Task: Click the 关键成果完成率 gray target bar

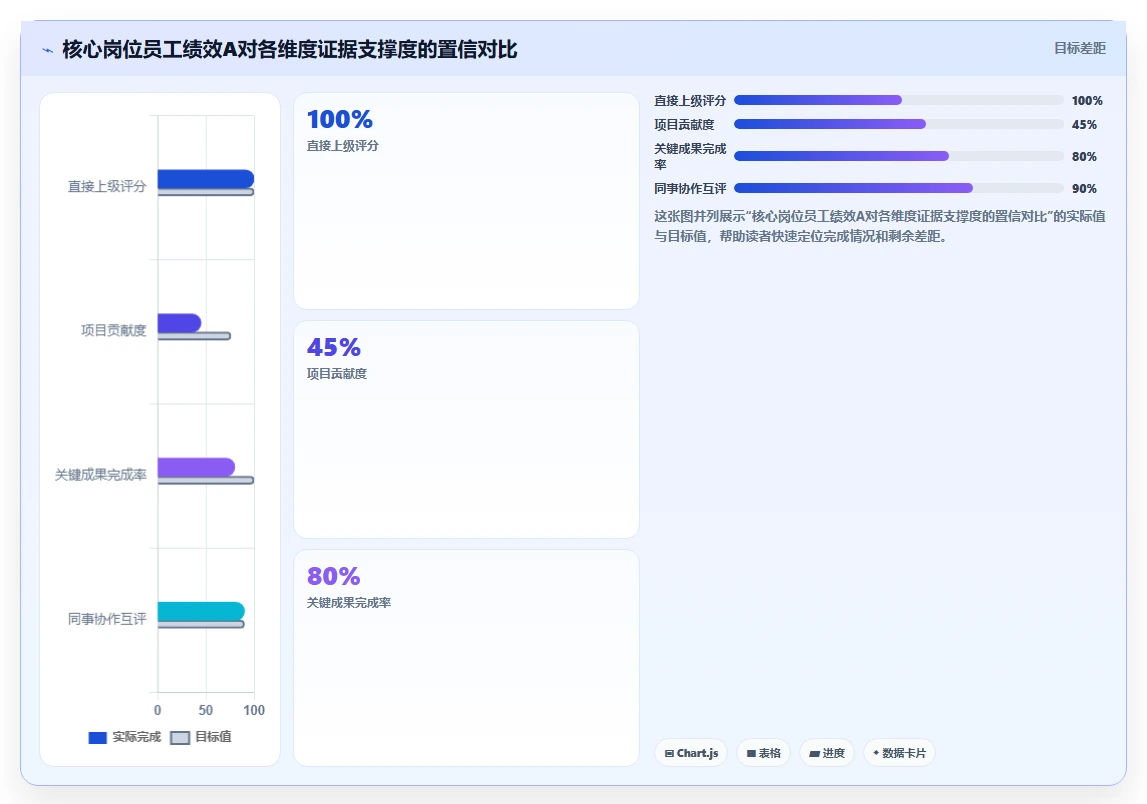Action: [x=206, y=481]
